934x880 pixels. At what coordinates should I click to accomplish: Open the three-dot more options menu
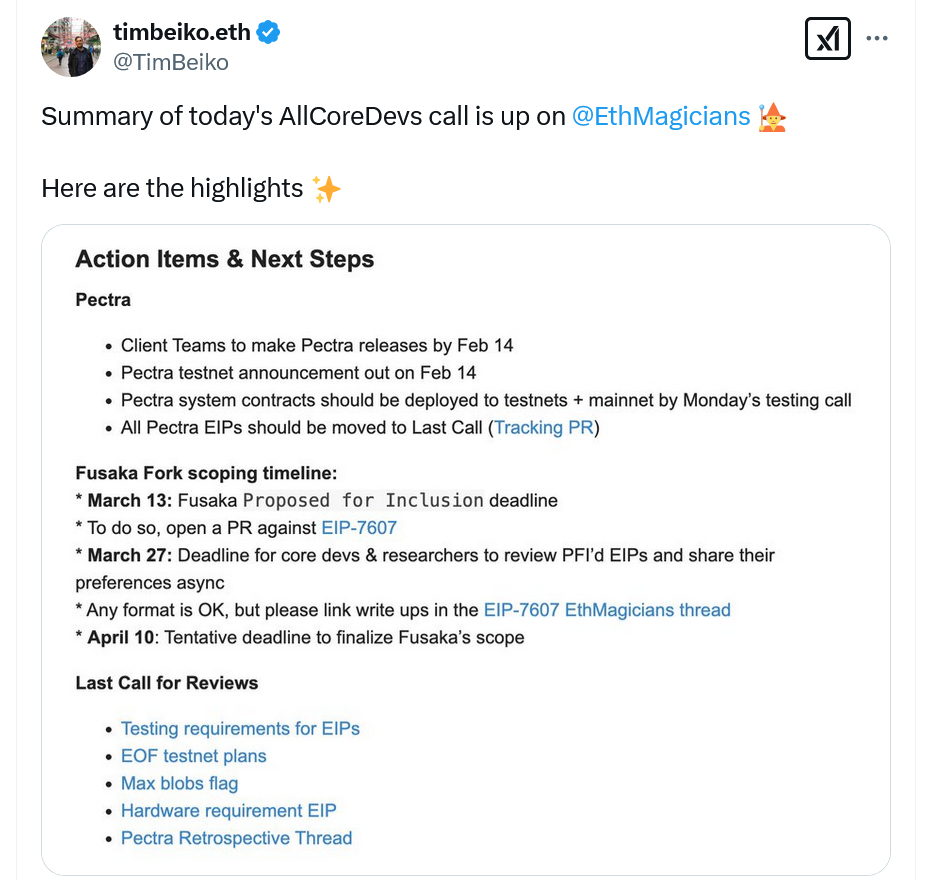click(877, 39)
